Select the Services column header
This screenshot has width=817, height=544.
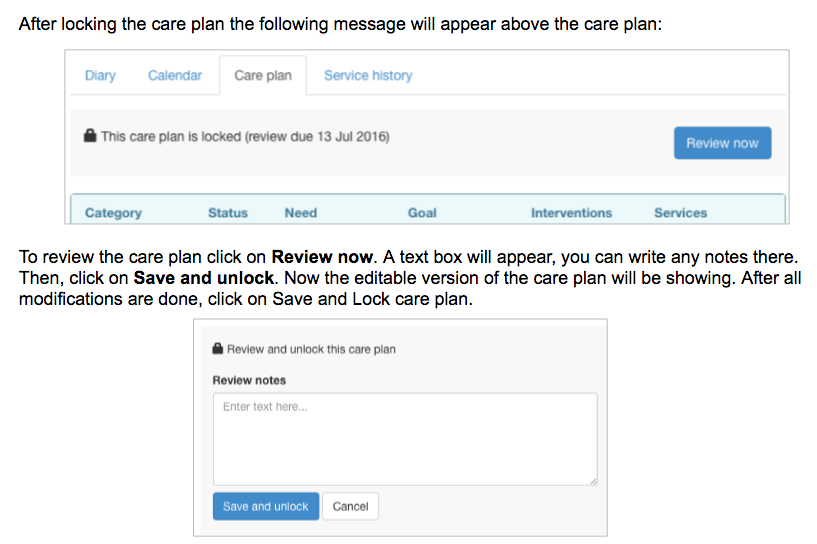point(680,213)
